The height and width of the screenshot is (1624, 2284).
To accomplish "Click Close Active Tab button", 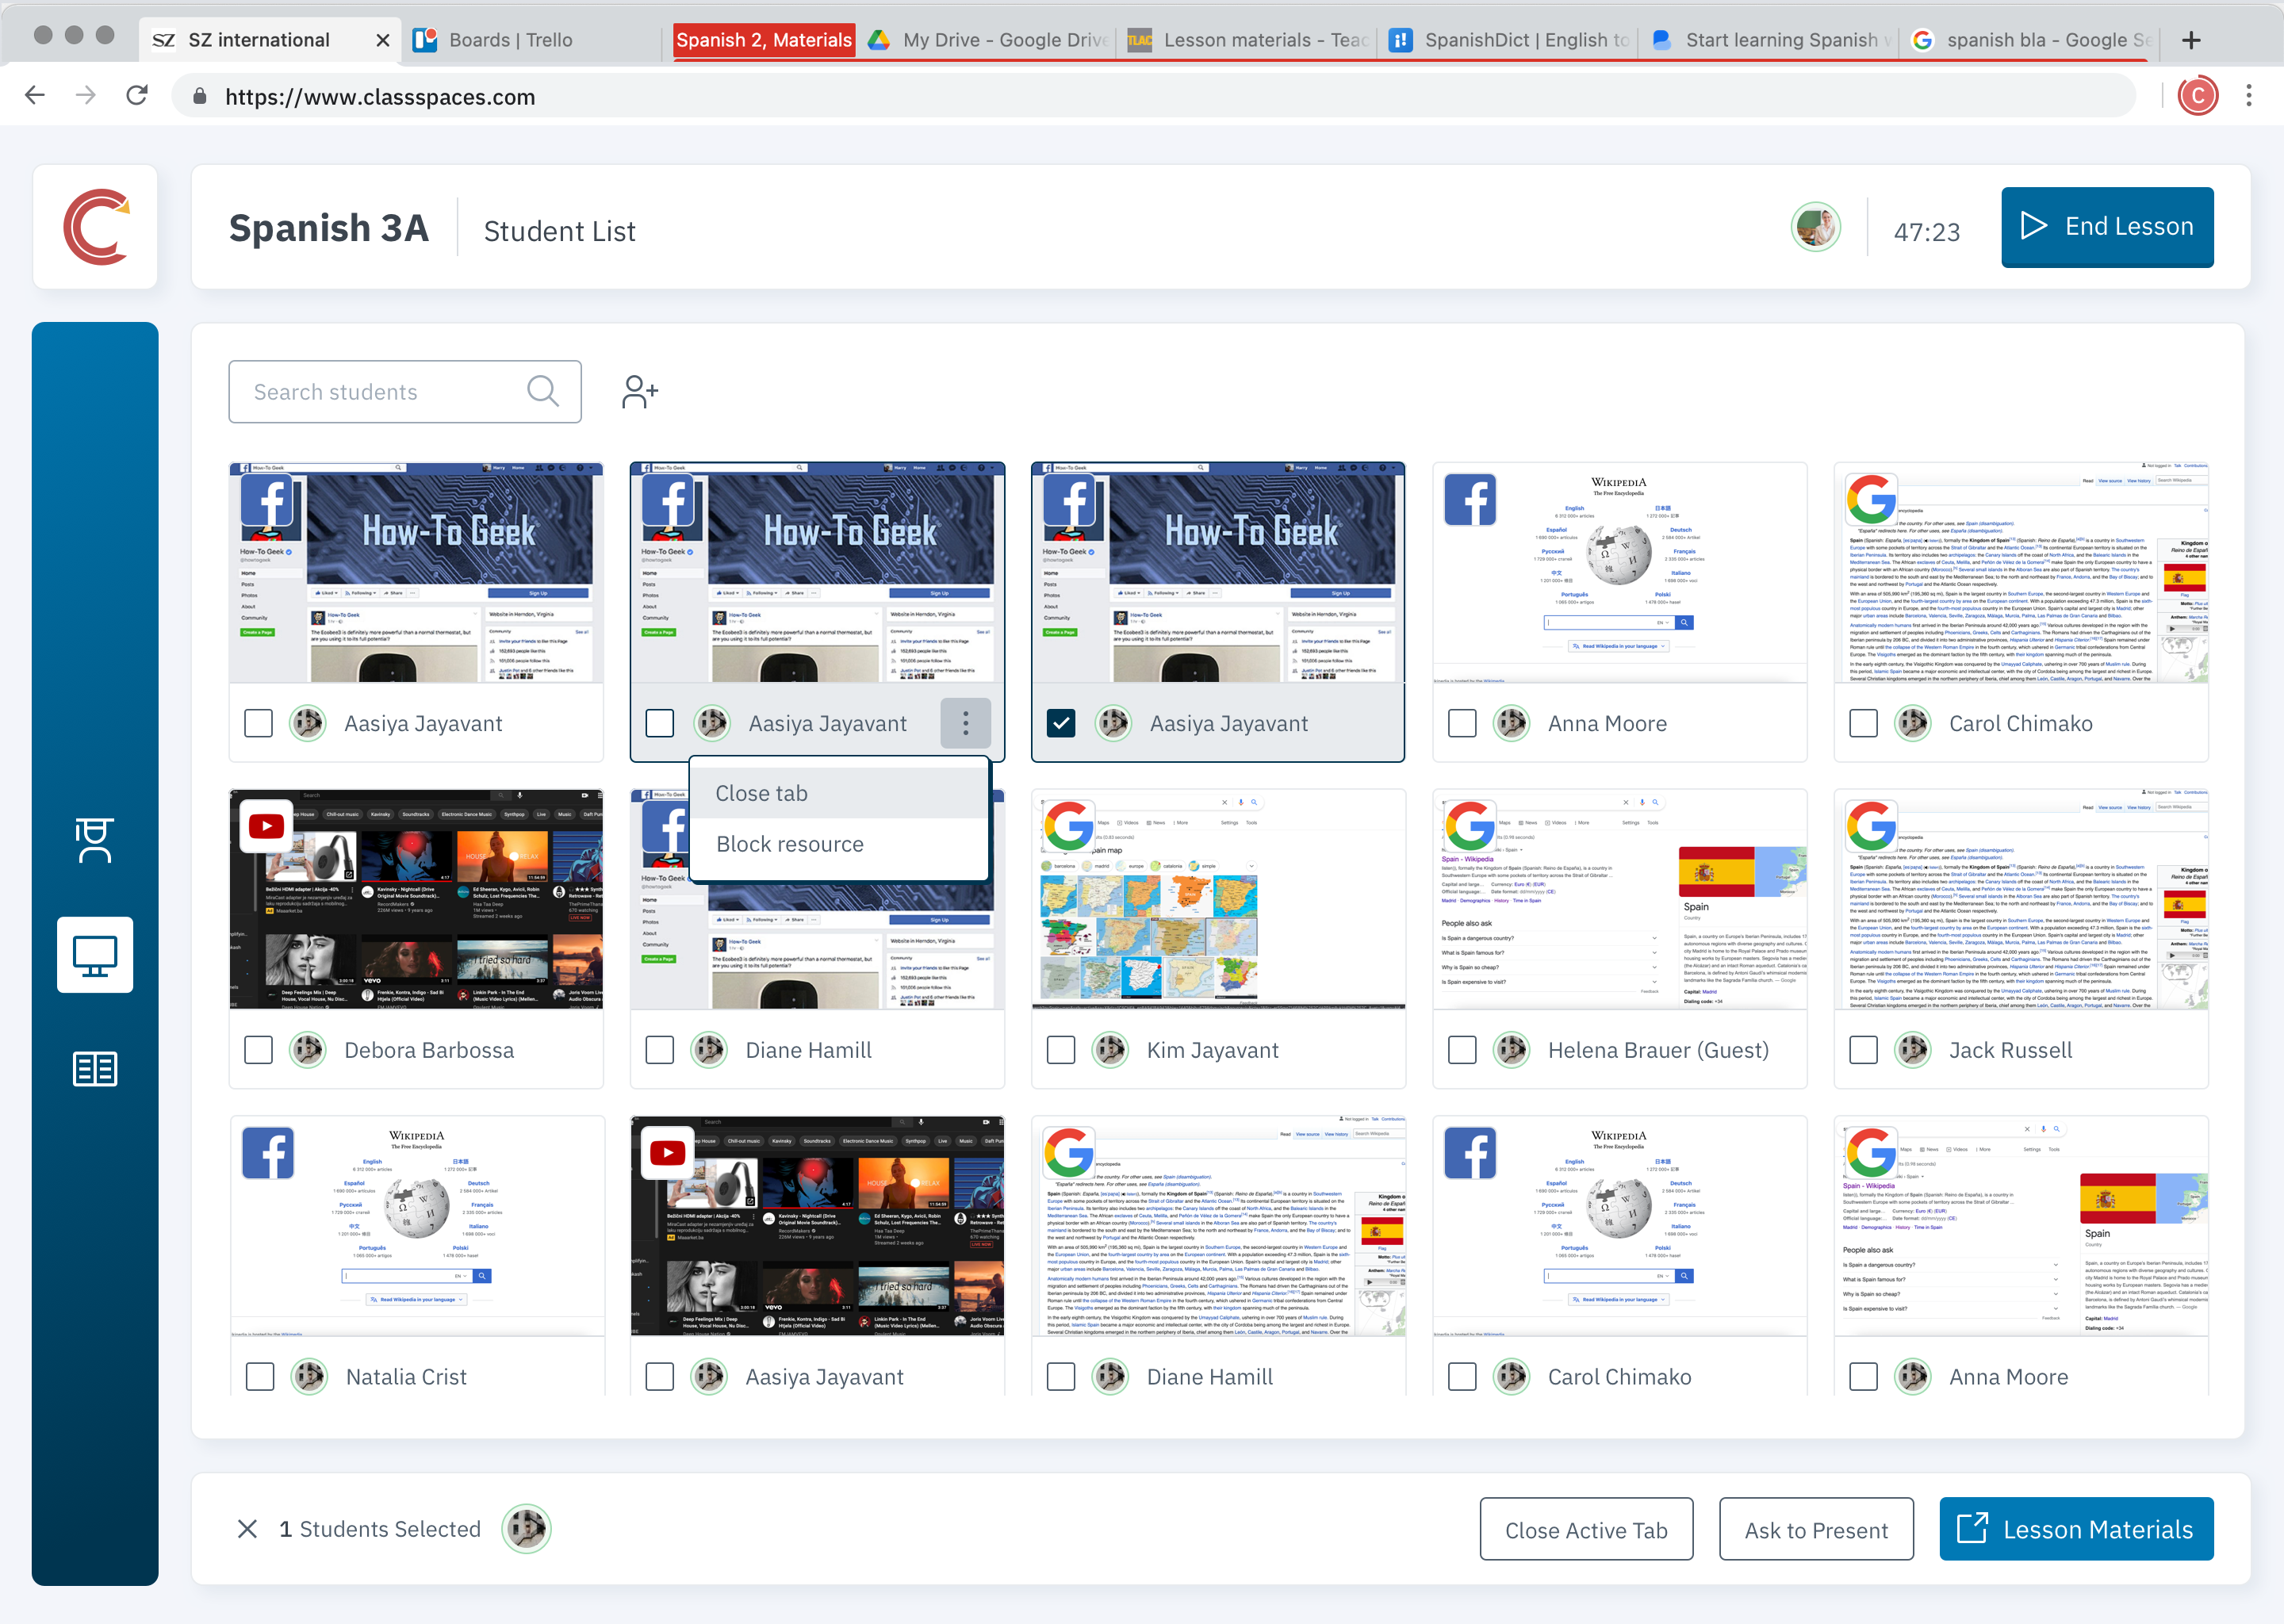I will [x=1586, y=1529].
